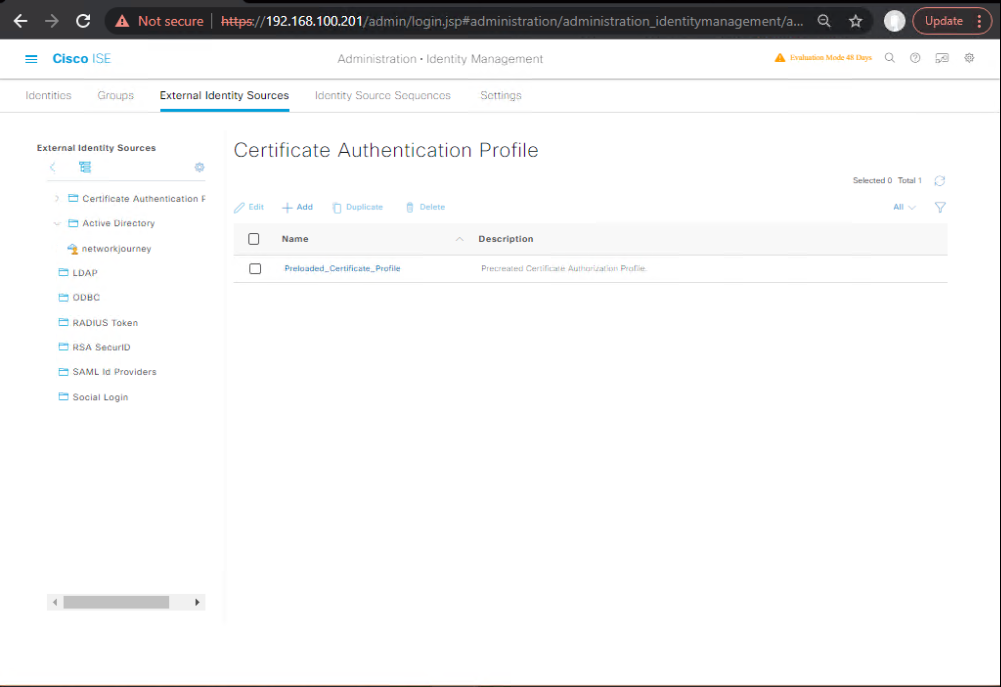Select the ODBC folder
Image resolution: width=1001 pixels, height=687 pixels.
[79, 298]
